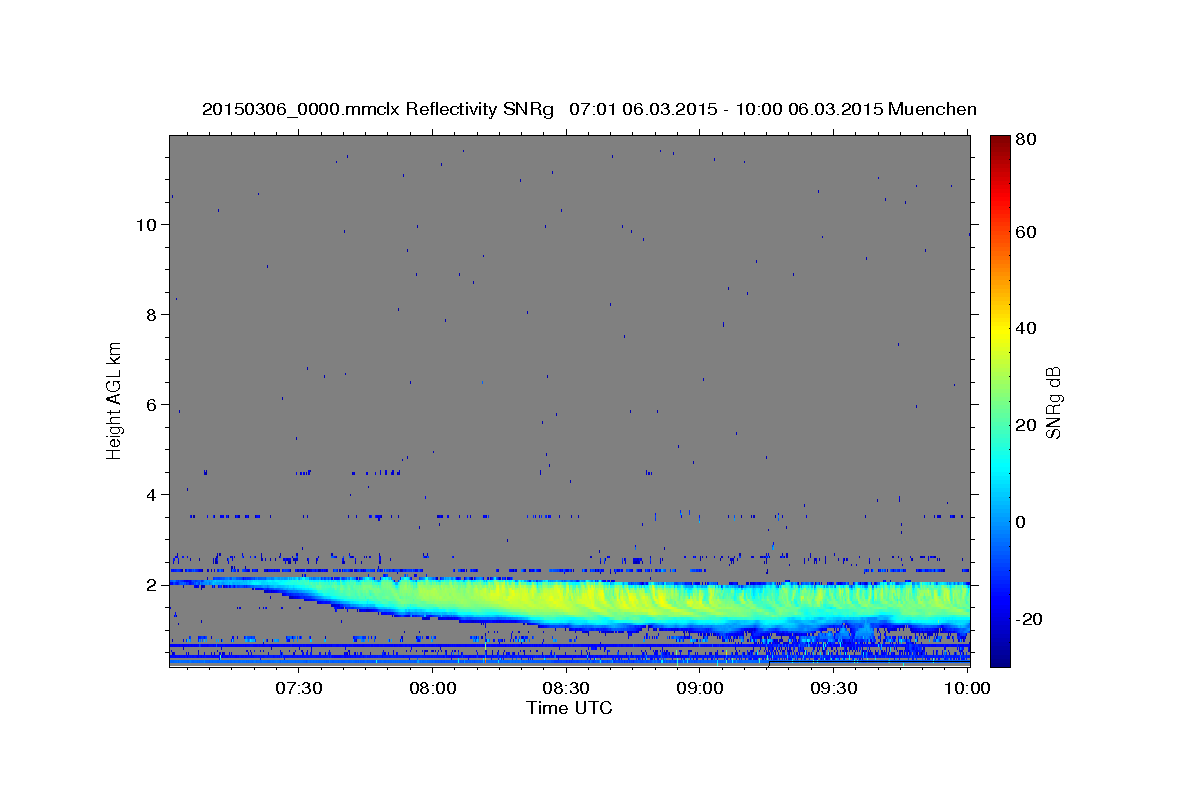Click the 09:00 time tick label

click(700, 688)
